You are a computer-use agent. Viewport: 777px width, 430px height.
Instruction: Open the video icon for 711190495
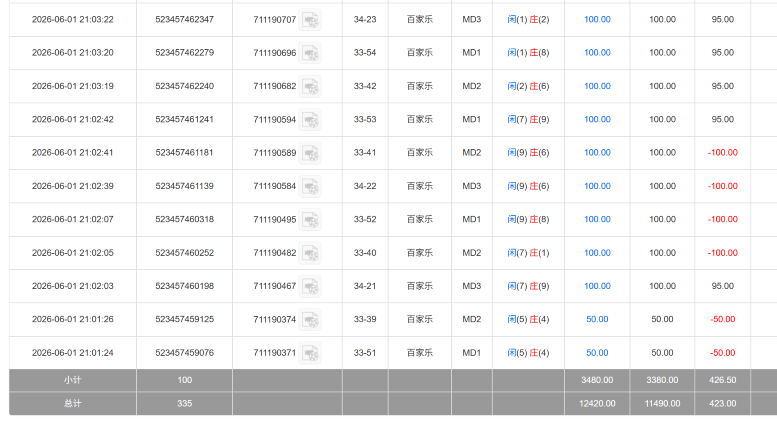[x=310, y=220]
